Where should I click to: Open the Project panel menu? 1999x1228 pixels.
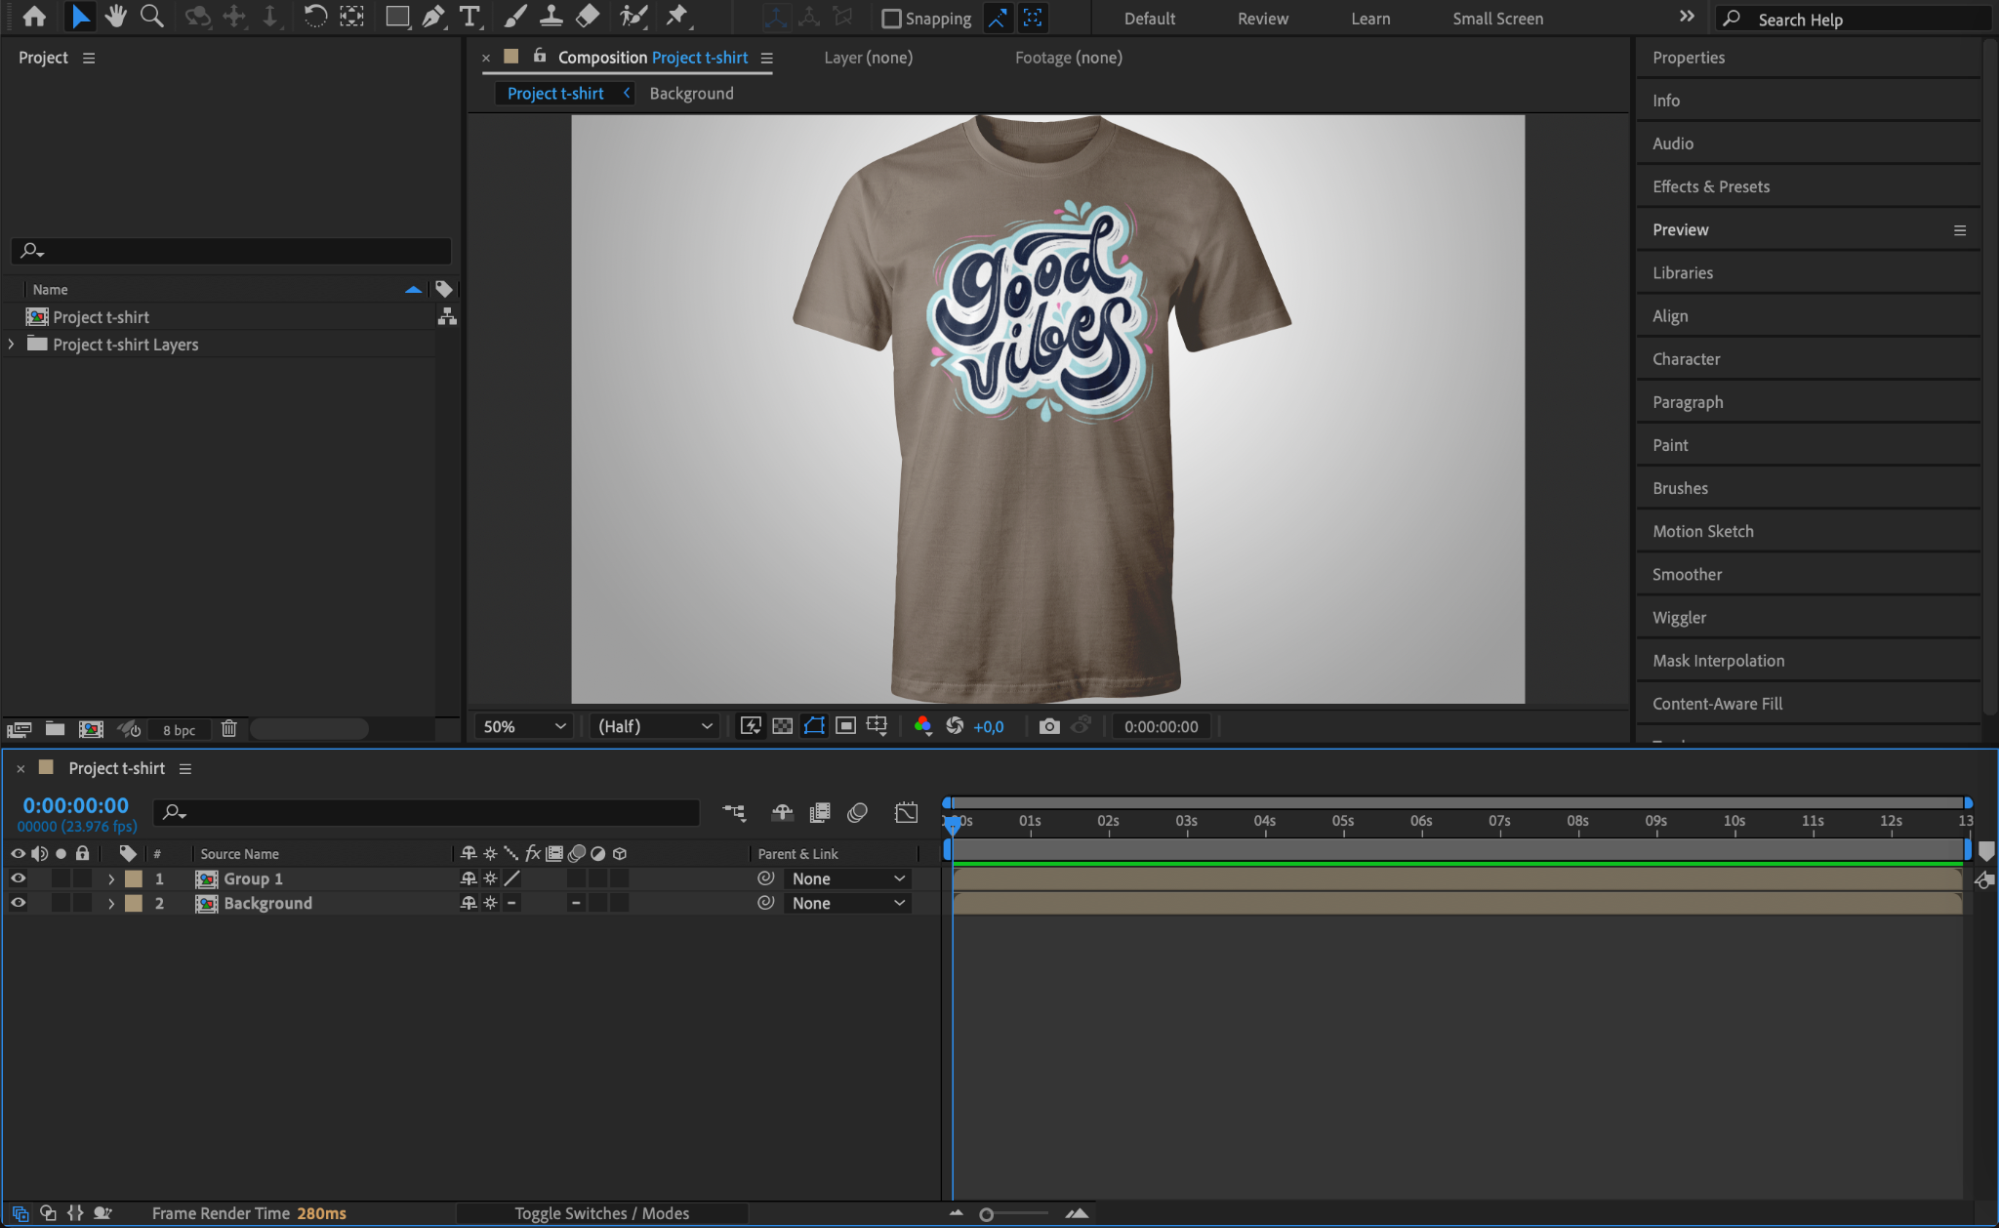[89, 58]
